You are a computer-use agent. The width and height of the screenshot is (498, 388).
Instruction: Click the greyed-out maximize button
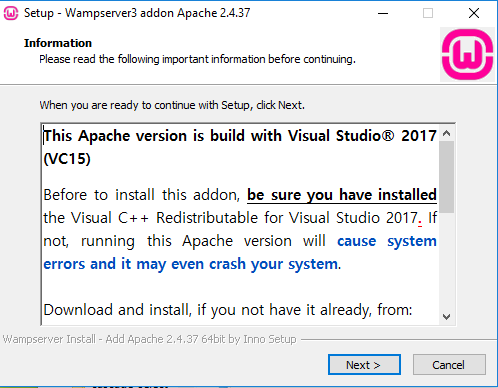point(428,13)
